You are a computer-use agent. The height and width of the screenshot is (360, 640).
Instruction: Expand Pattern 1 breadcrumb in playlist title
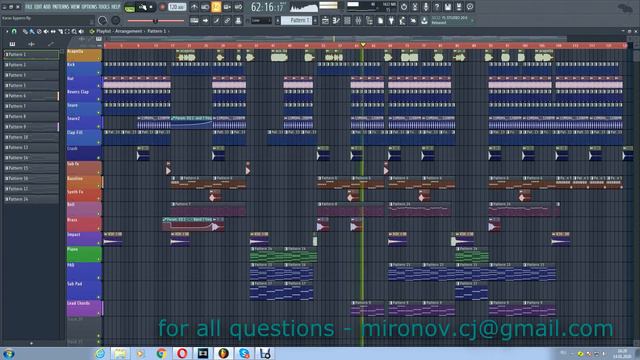tap(157, 31)
